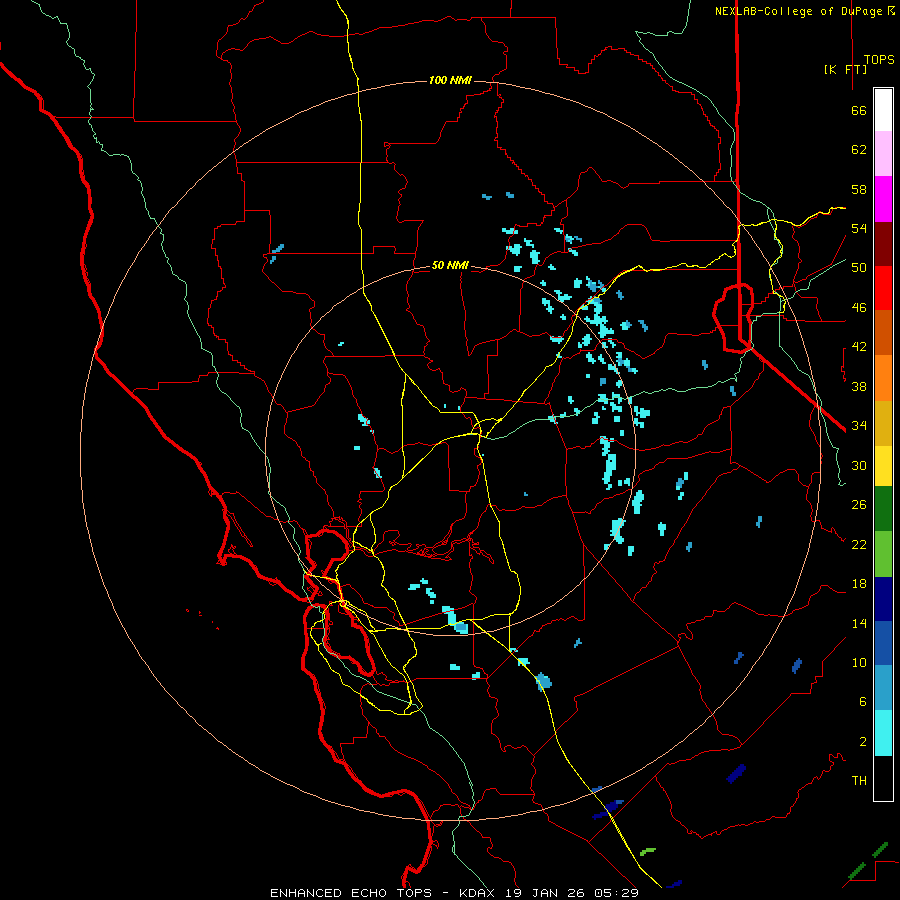Click the 50 NMI range ring label
The image size is (900, 900).
point(450,265)
